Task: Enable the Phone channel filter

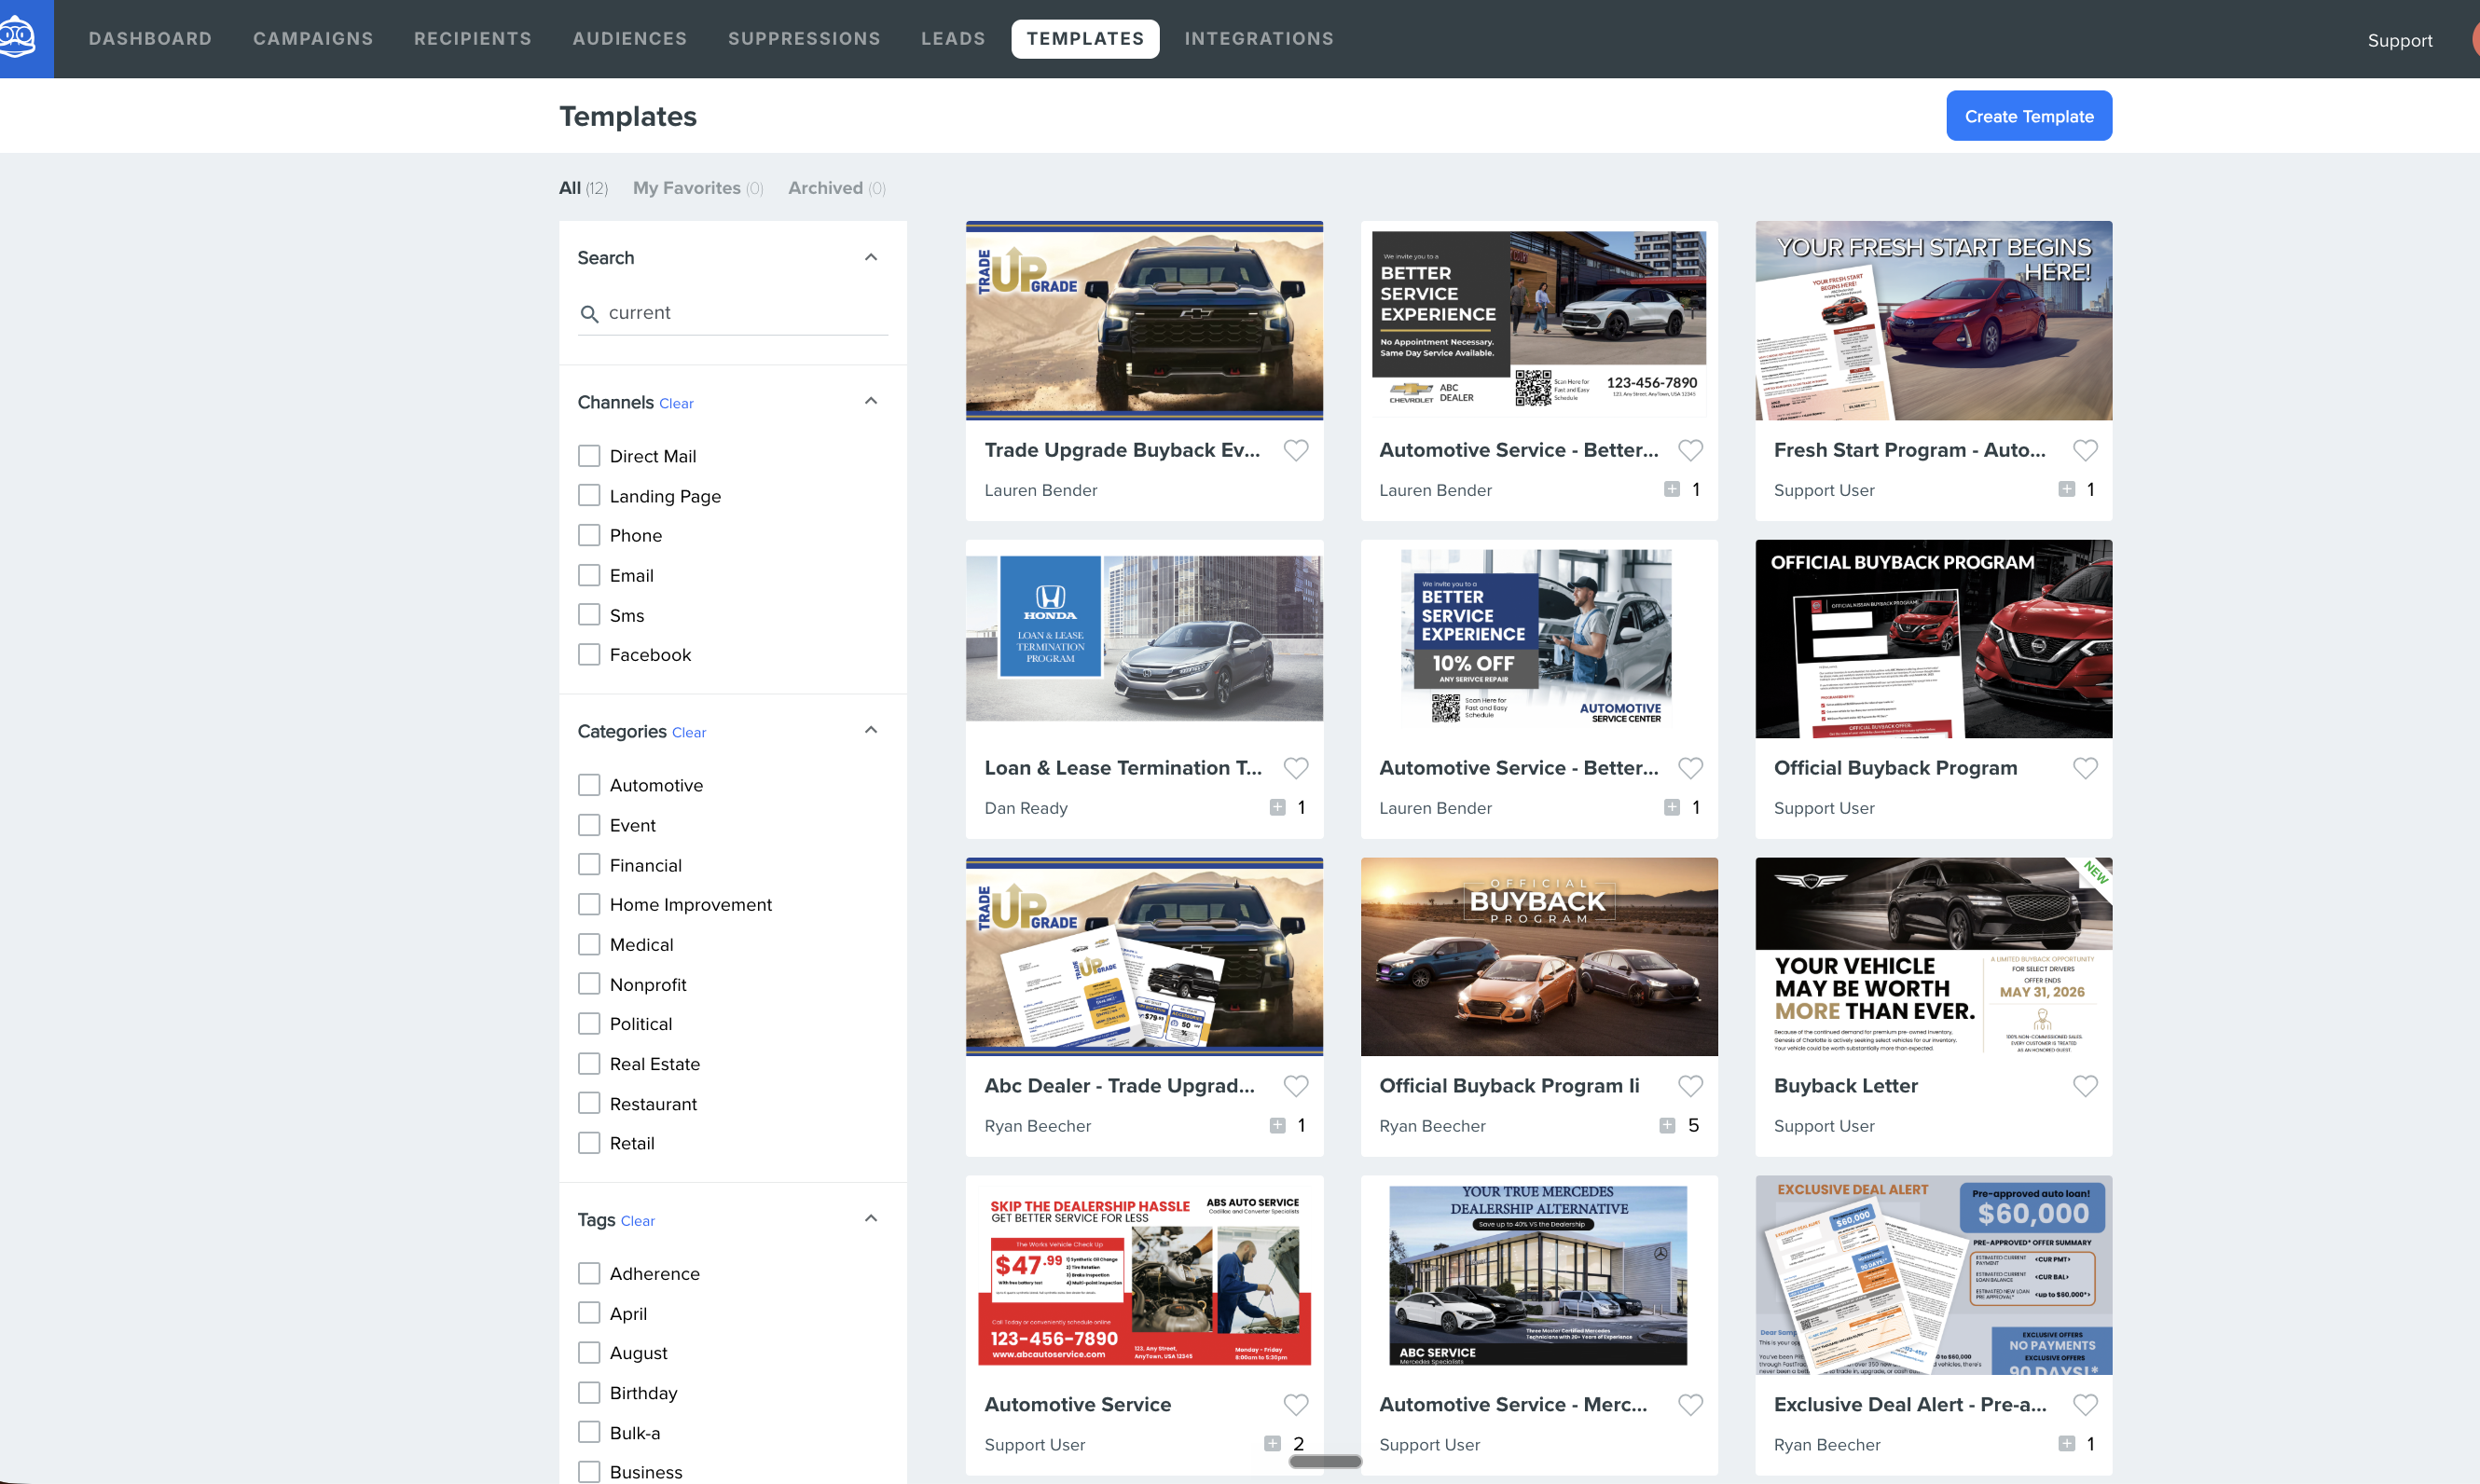Action: (589, 535)
